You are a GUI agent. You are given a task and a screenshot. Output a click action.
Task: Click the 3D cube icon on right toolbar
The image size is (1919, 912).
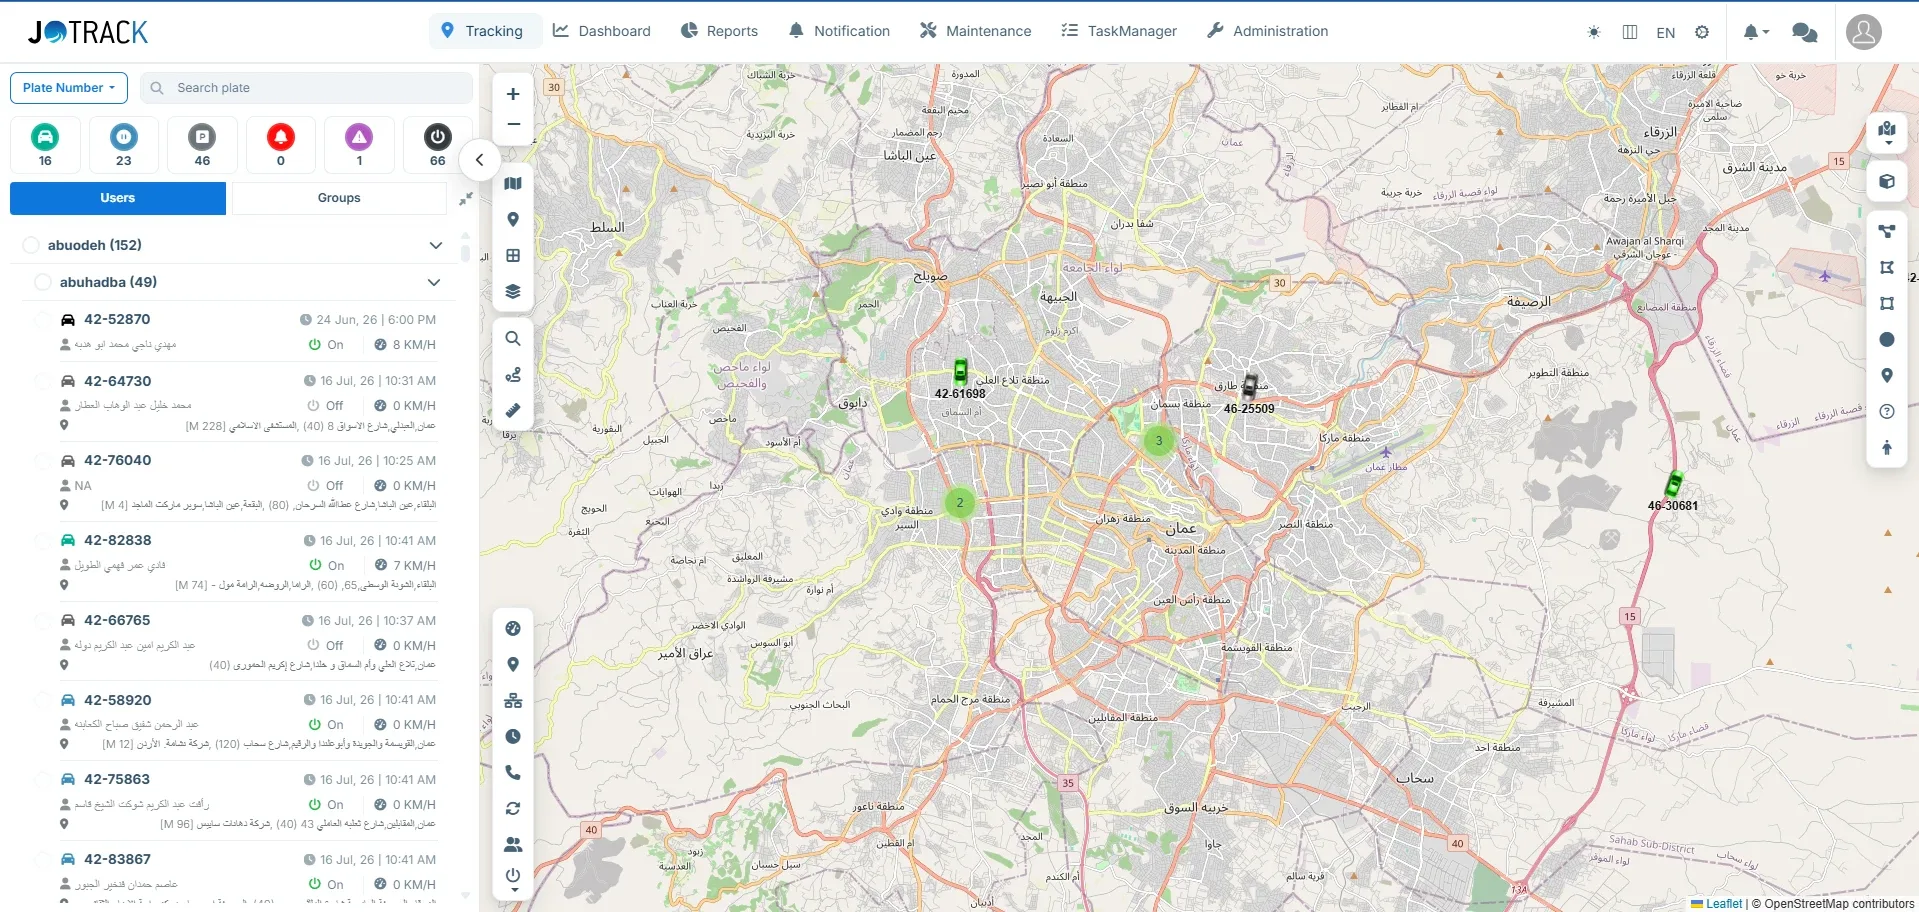pos(1887,182)
